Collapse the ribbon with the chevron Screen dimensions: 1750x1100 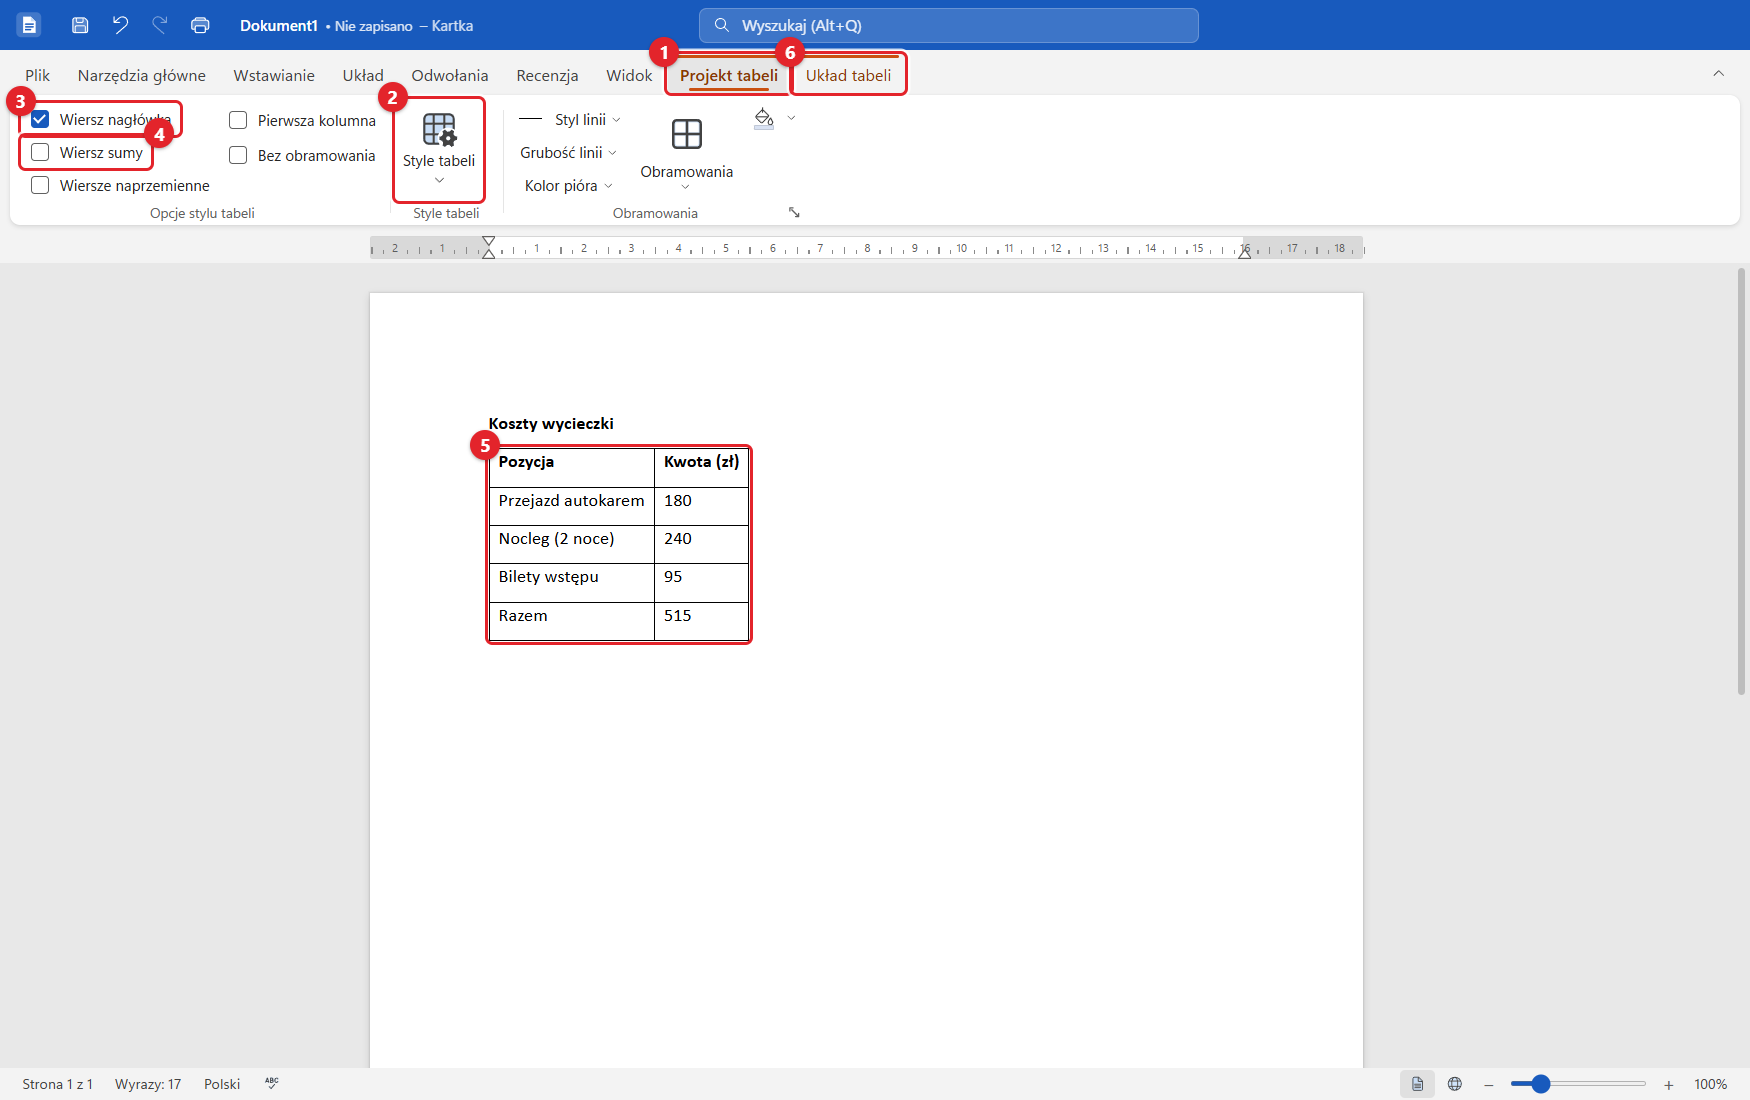[1719, 73]
